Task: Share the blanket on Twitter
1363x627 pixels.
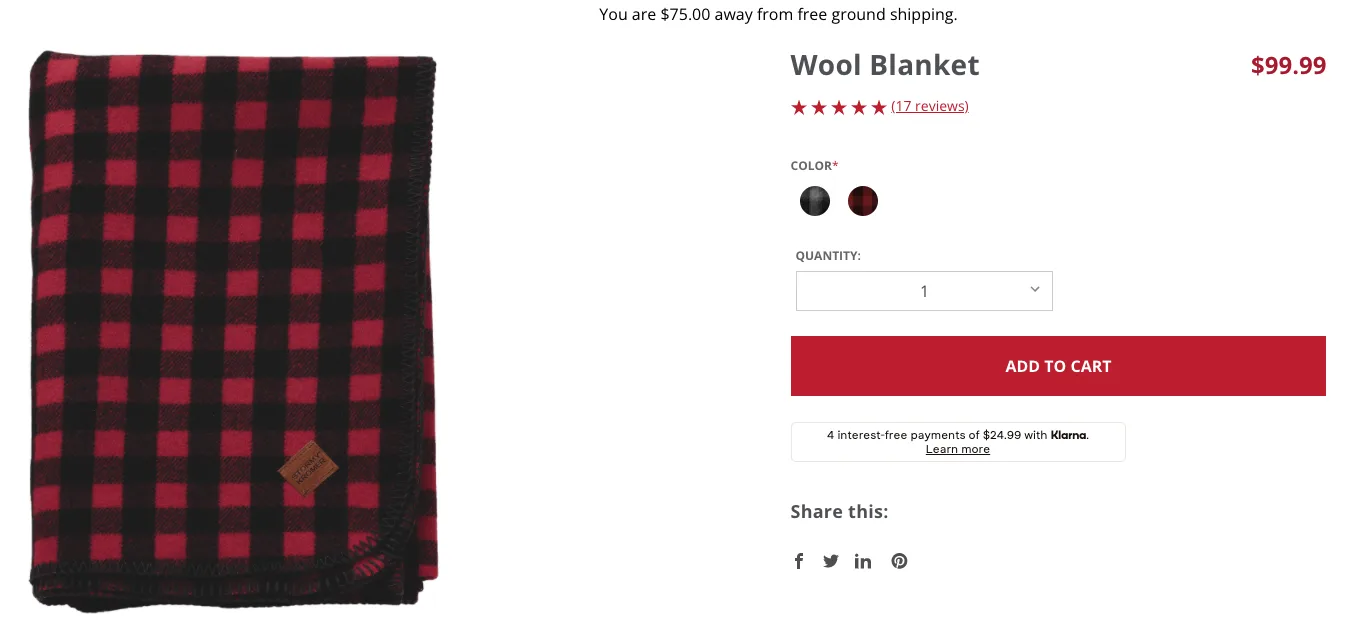Action: point(831,561)
